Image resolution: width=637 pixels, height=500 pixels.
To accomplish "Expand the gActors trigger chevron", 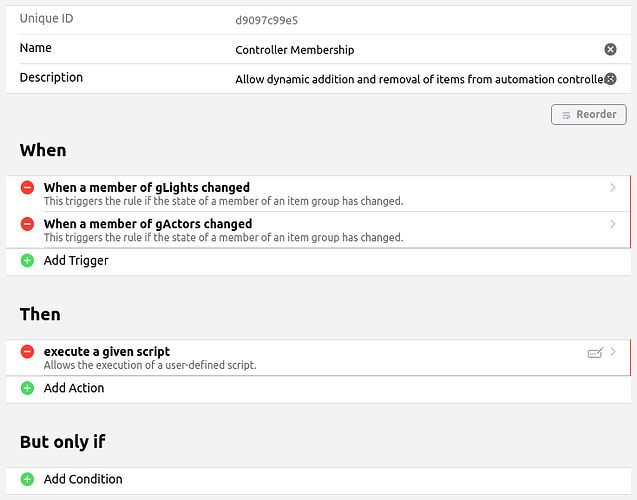I will click(x=613, y=224).
